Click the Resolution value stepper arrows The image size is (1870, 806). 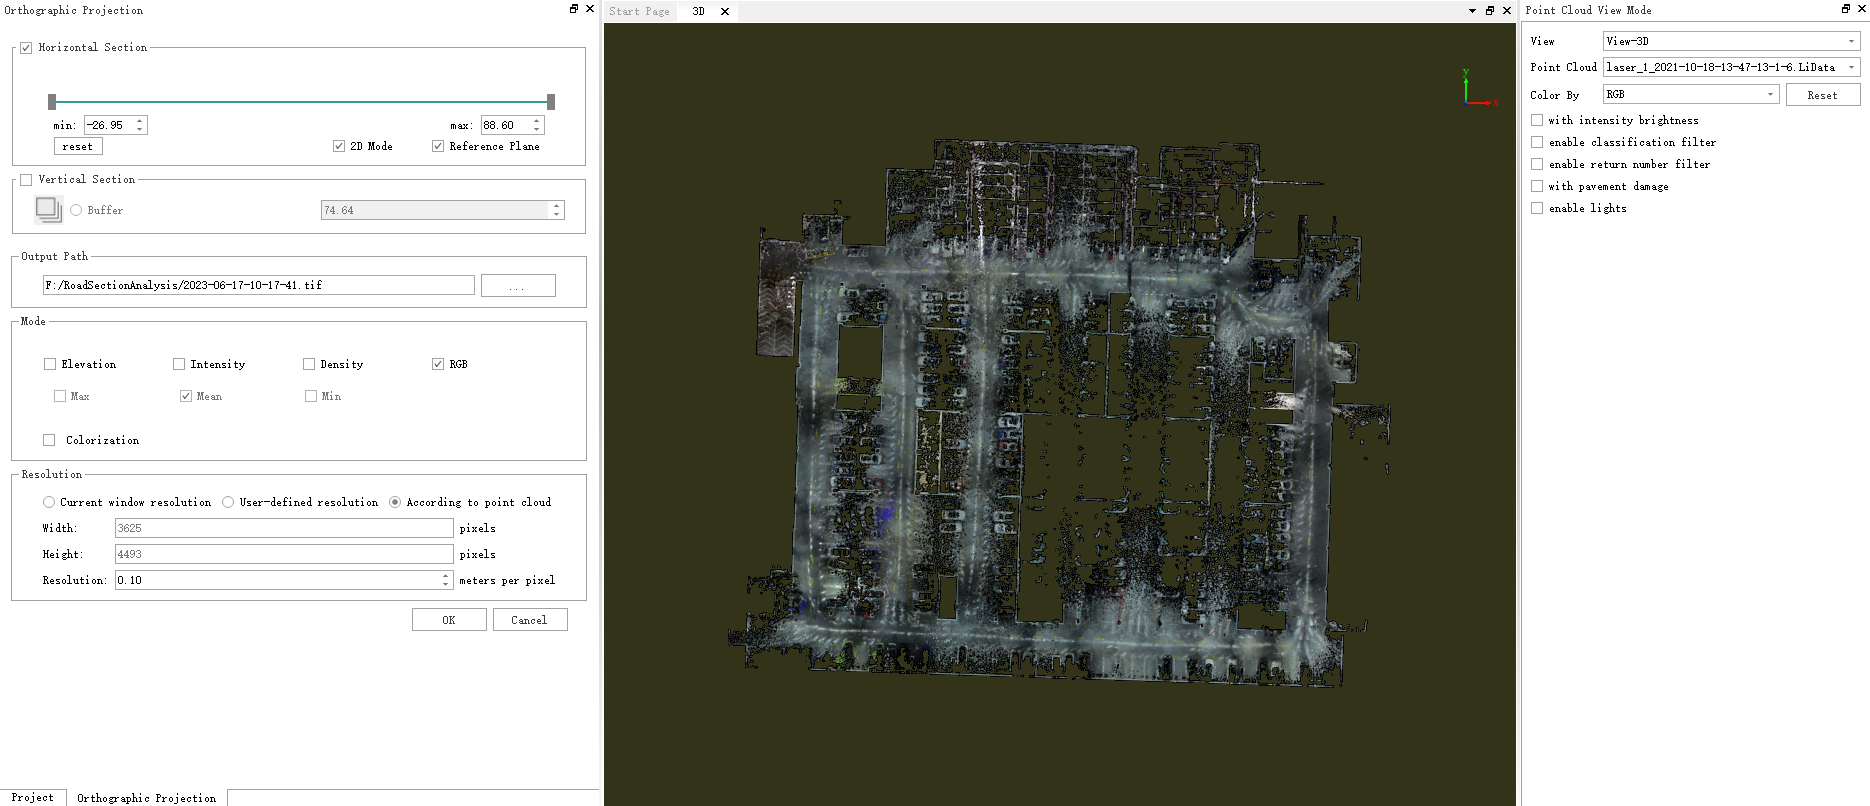click(x=446, y=580)
